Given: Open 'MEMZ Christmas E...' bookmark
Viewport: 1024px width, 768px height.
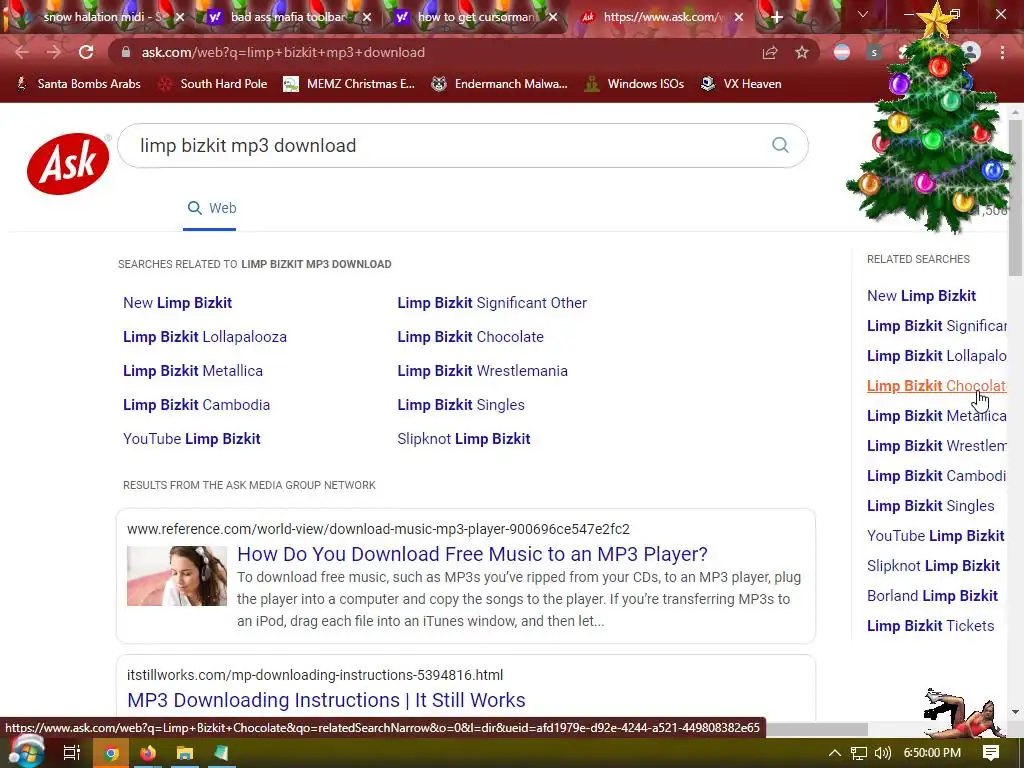Looking at the screenshot, I should (349, 84).
